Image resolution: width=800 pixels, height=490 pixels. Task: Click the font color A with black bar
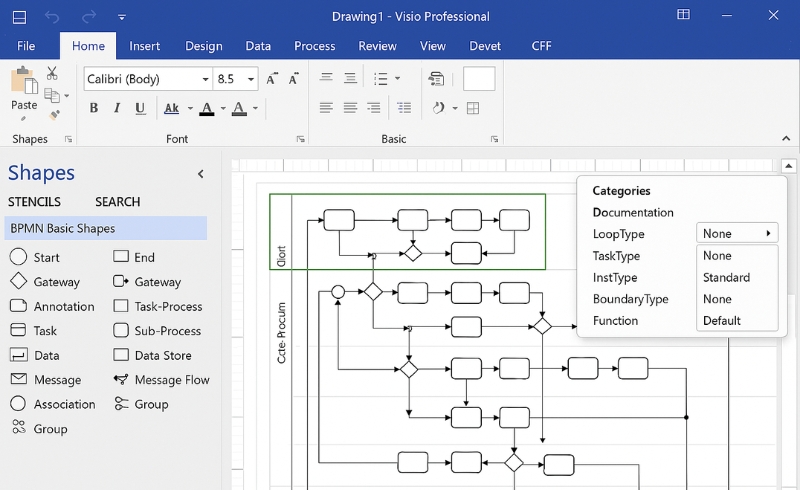pyautogui.click(x=207, y=108)
